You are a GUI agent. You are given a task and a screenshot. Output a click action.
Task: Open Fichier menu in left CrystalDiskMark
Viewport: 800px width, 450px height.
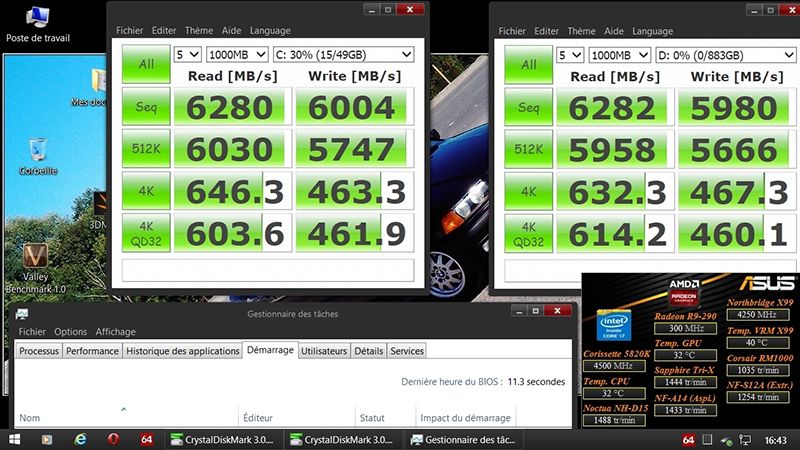[129, 31]
